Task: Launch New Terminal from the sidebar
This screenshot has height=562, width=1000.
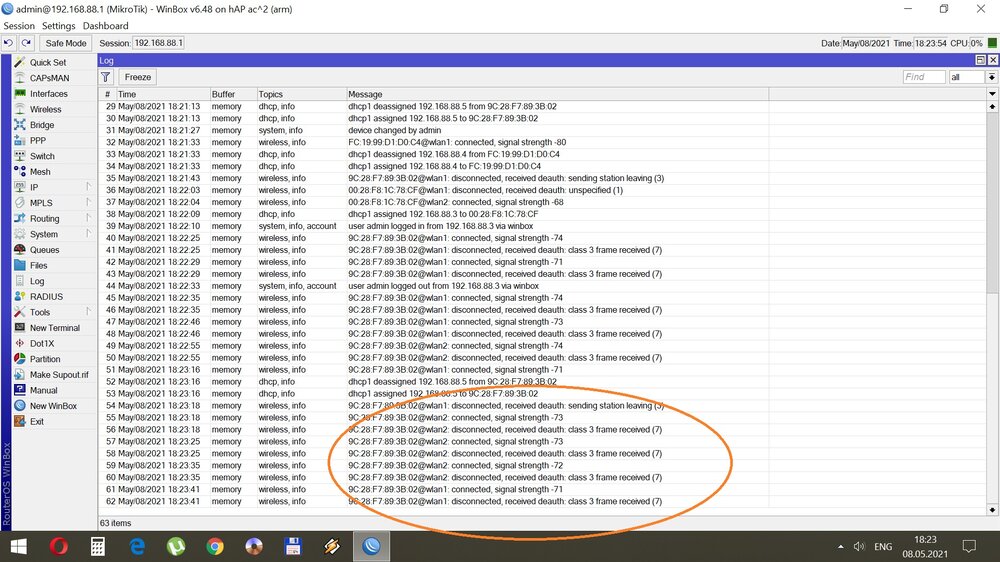Action: 54,328
